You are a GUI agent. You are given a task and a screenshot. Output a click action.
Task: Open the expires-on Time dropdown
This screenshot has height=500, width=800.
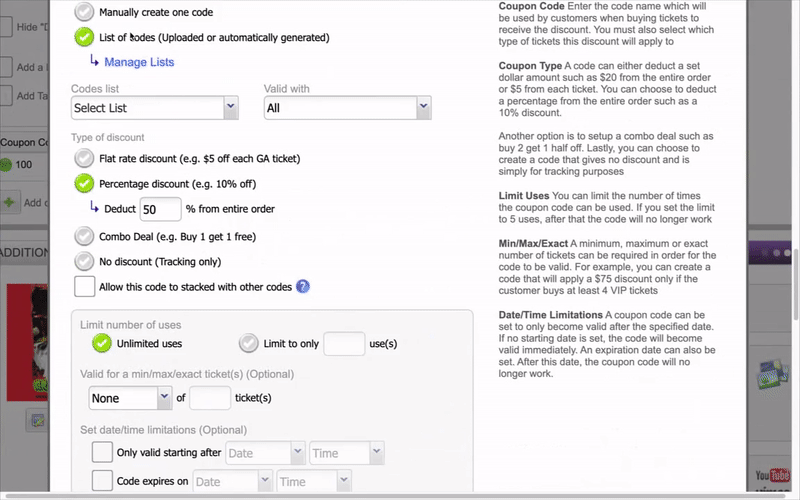pos(314,482)
